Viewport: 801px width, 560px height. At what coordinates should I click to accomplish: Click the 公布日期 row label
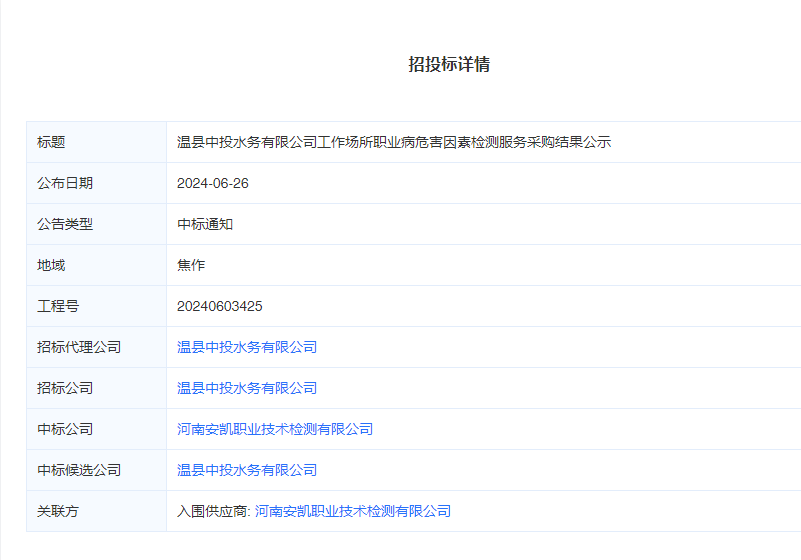tap(65, 183)
